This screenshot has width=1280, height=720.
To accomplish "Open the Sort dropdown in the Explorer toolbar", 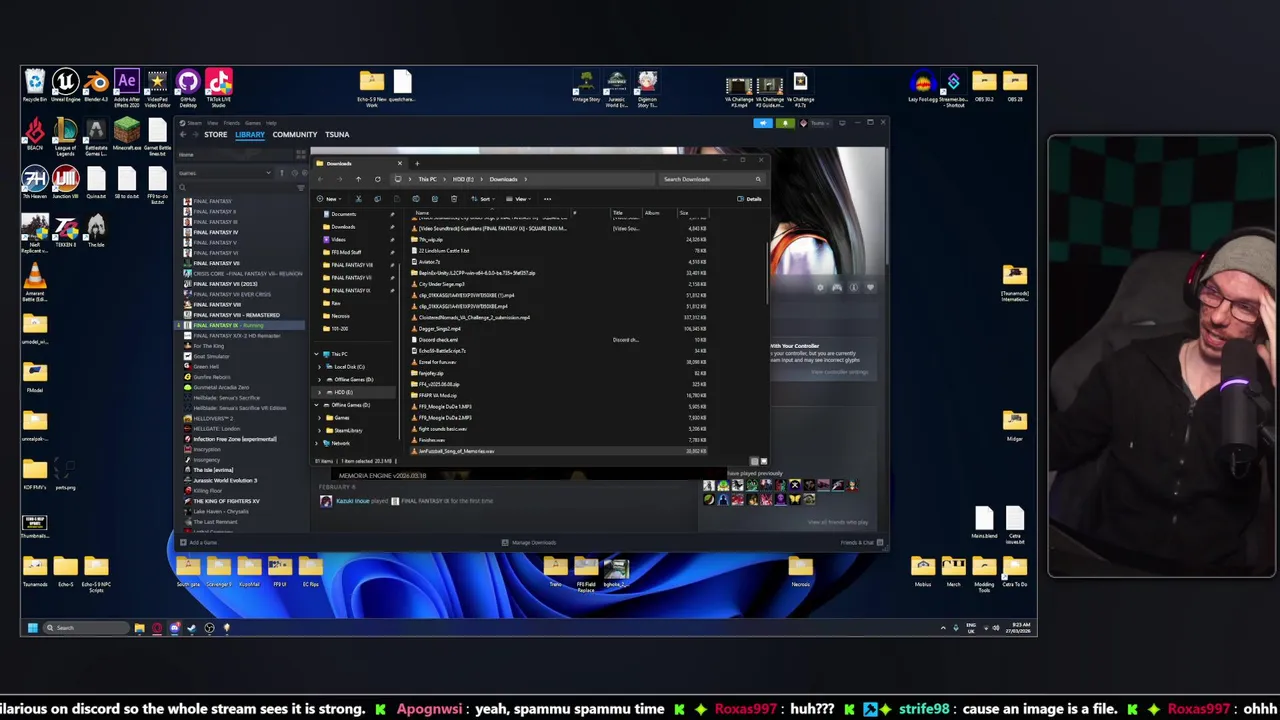I will 485,199.
